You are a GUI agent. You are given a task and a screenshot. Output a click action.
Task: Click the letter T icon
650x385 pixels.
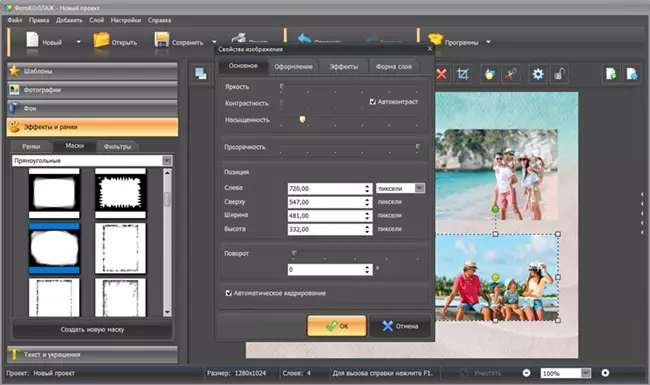14,354
